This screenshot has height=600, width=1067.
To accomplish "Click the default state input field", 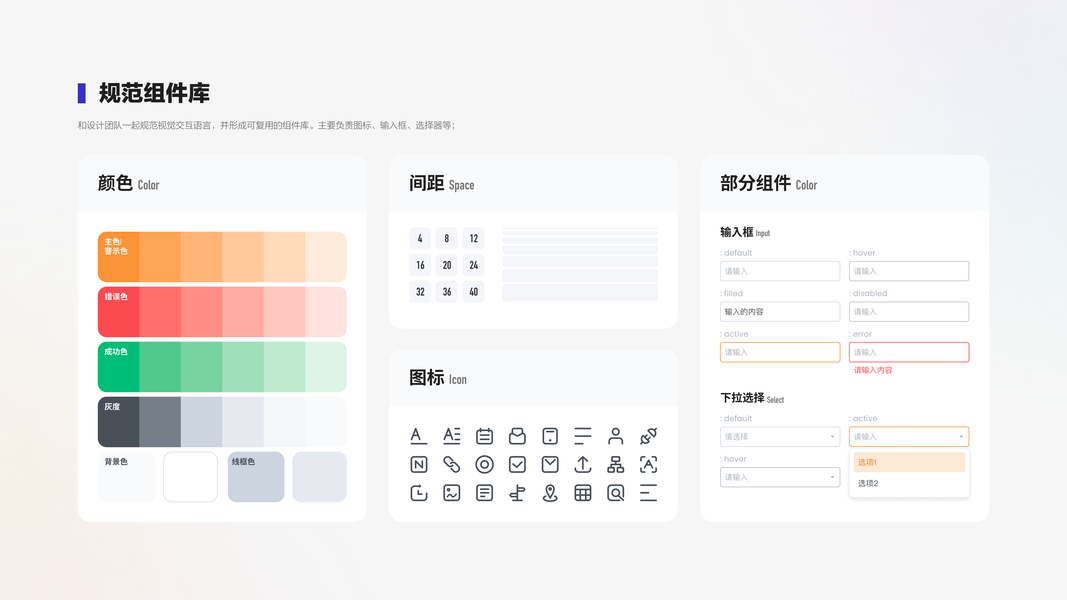I will (780, 271).
